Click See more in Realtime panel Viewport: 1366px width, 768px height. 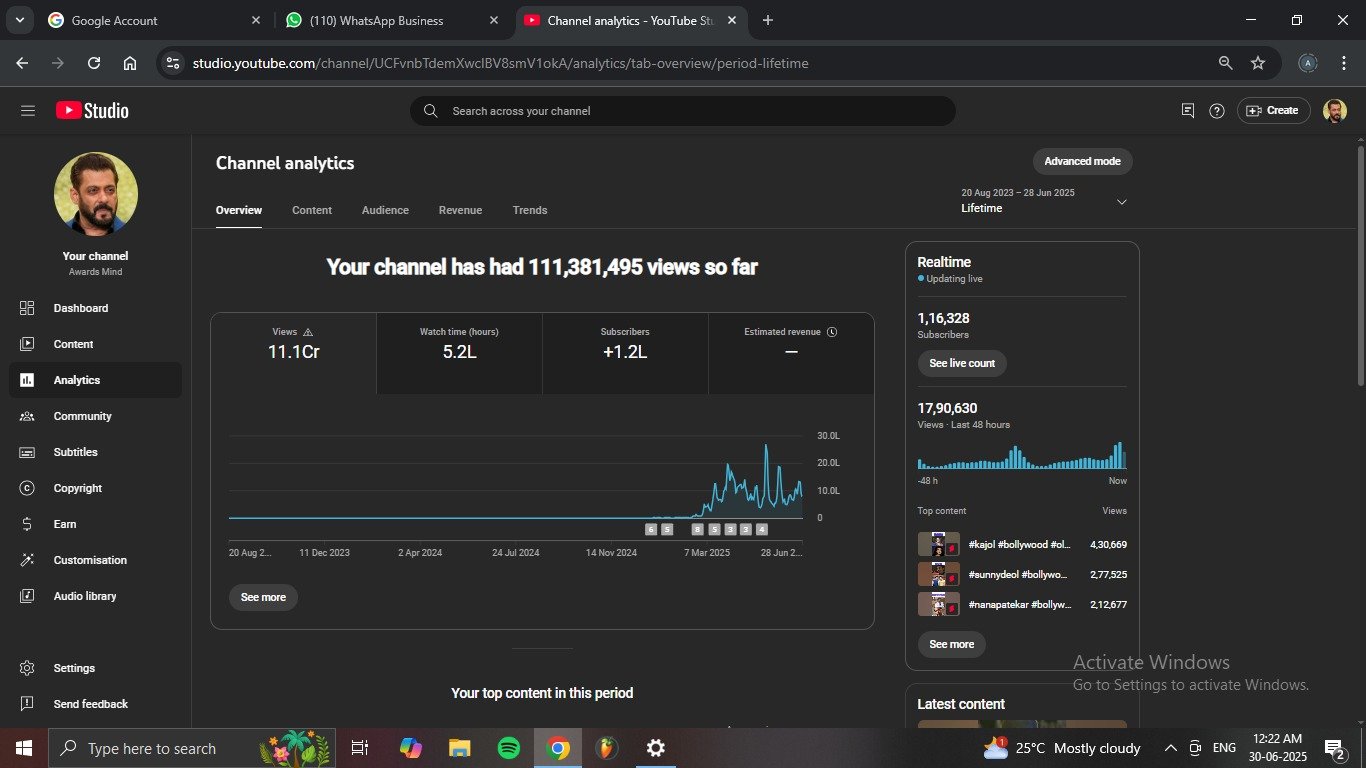point(952,644)
